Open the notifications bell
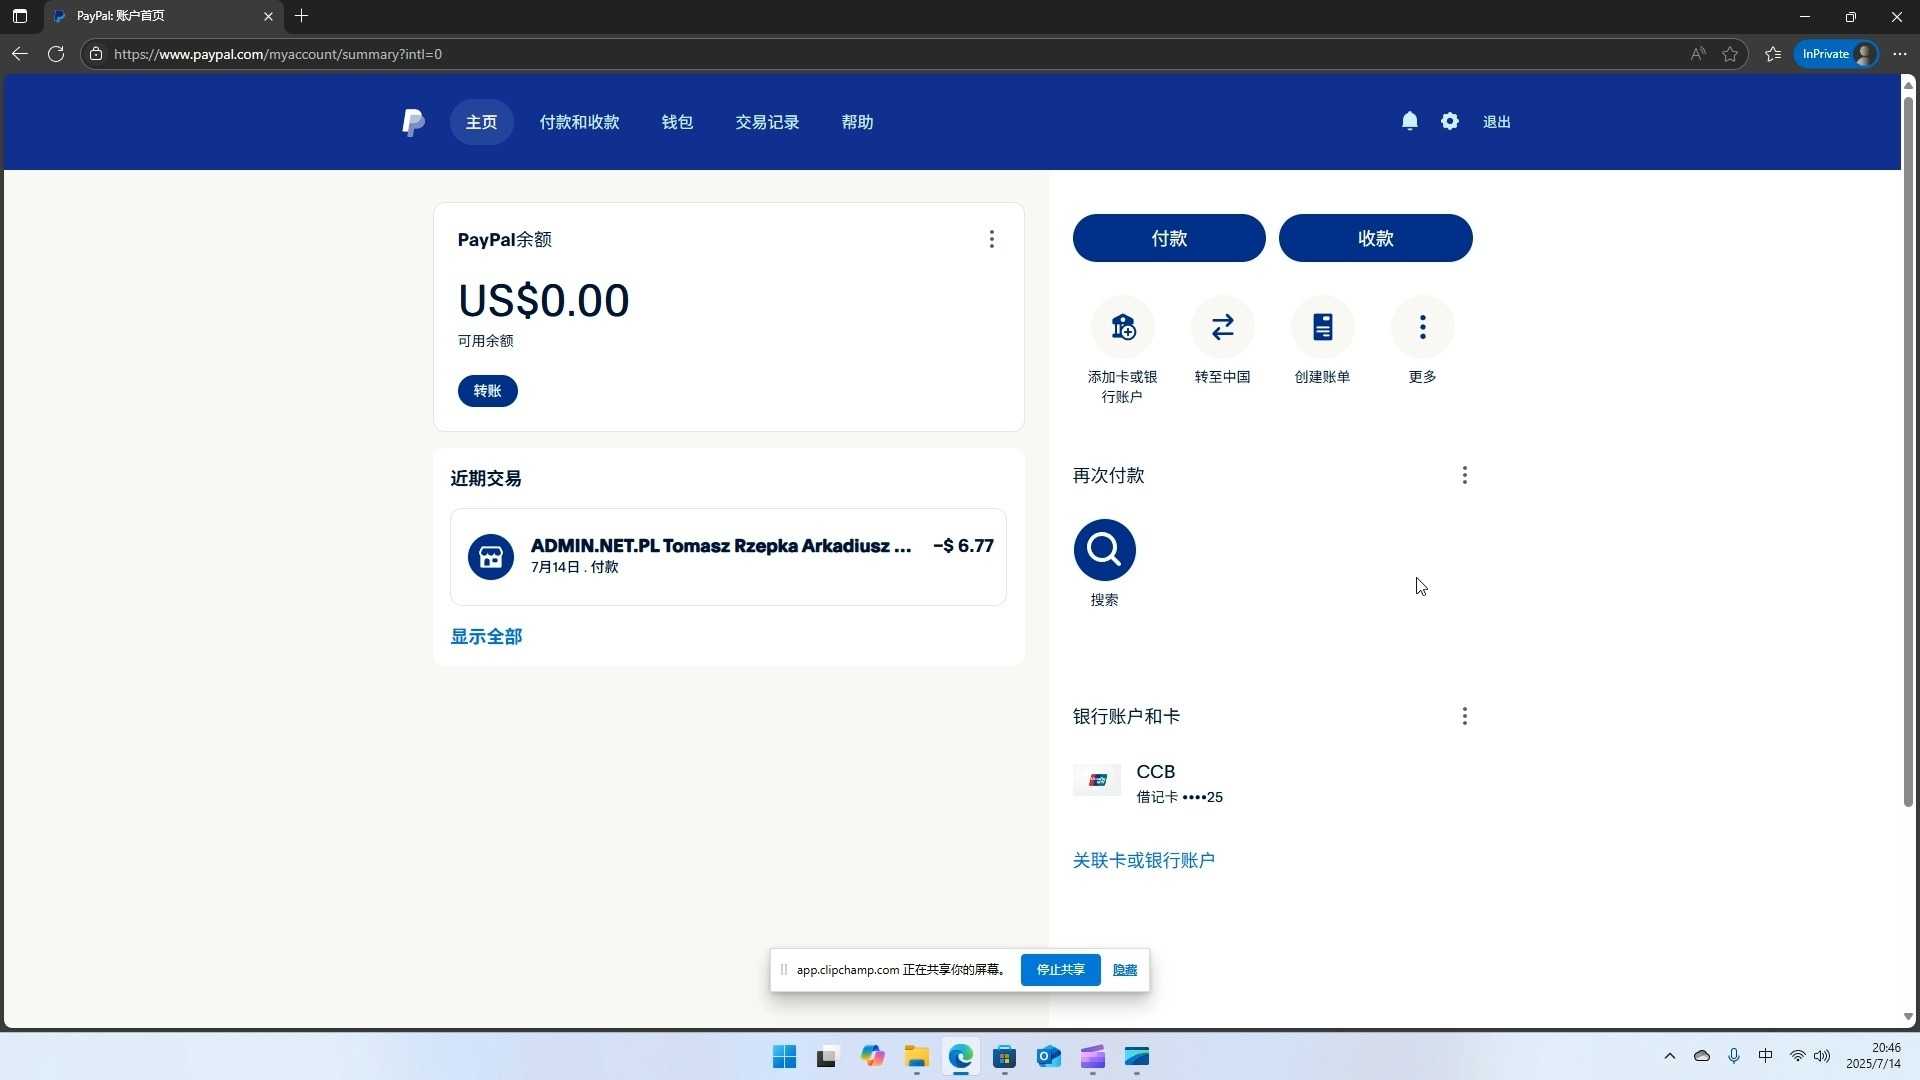Screen dimensions: 1920x1080 1409,121
